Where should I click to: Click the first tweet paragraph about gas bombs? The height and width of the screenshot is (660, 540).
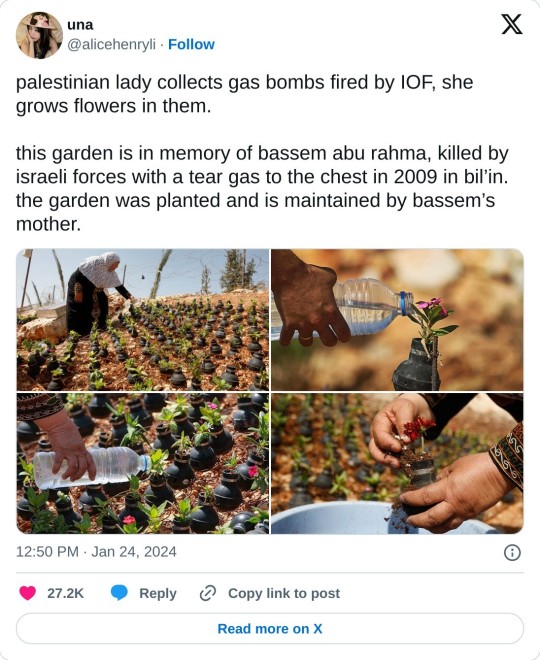(x=245, y=94)
